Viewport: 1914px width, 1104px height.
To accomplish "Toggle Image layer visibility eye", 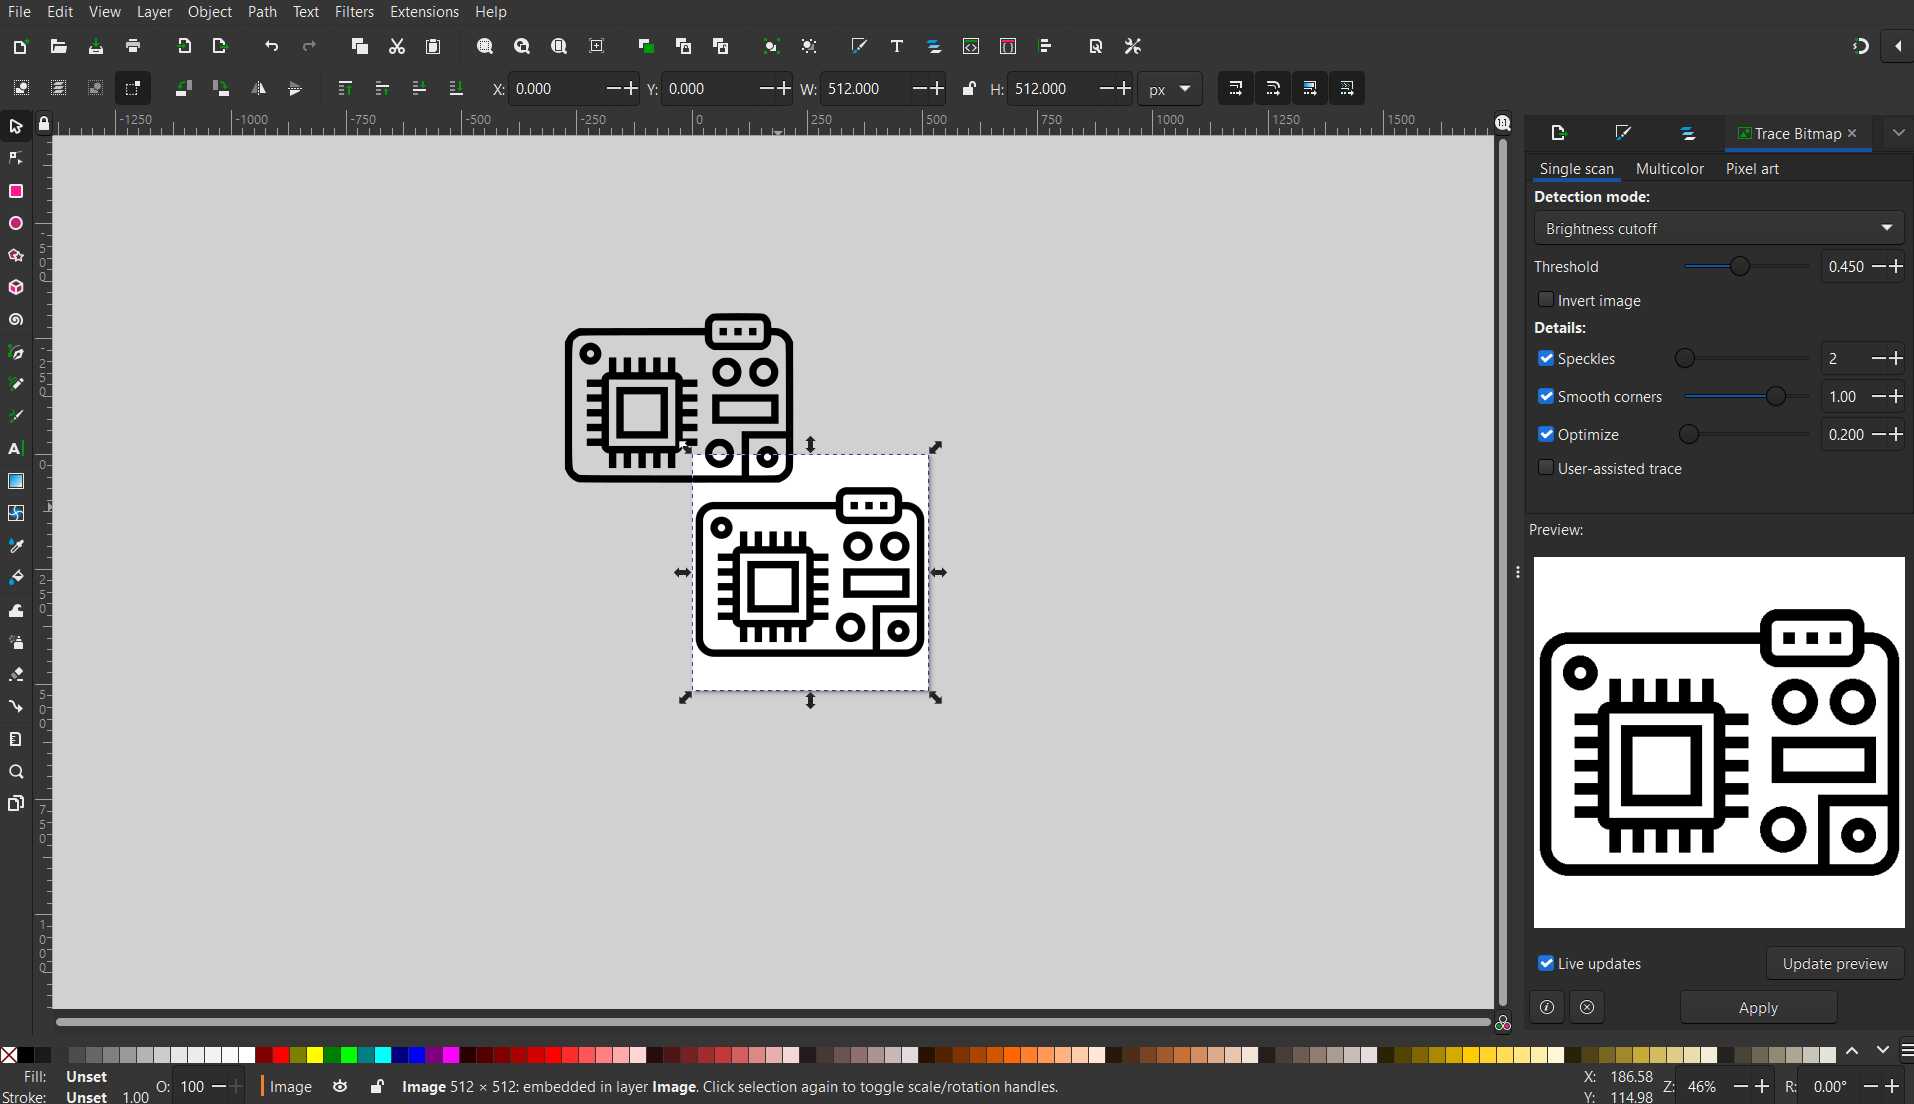I will point(340,1086).
